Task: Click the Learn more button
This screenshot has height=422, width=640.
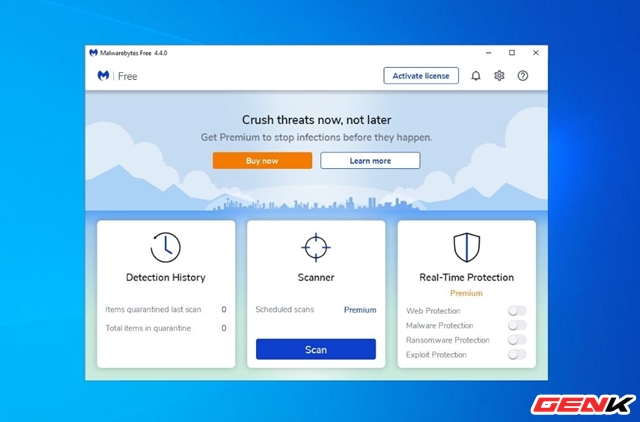Action: [370, 160]
